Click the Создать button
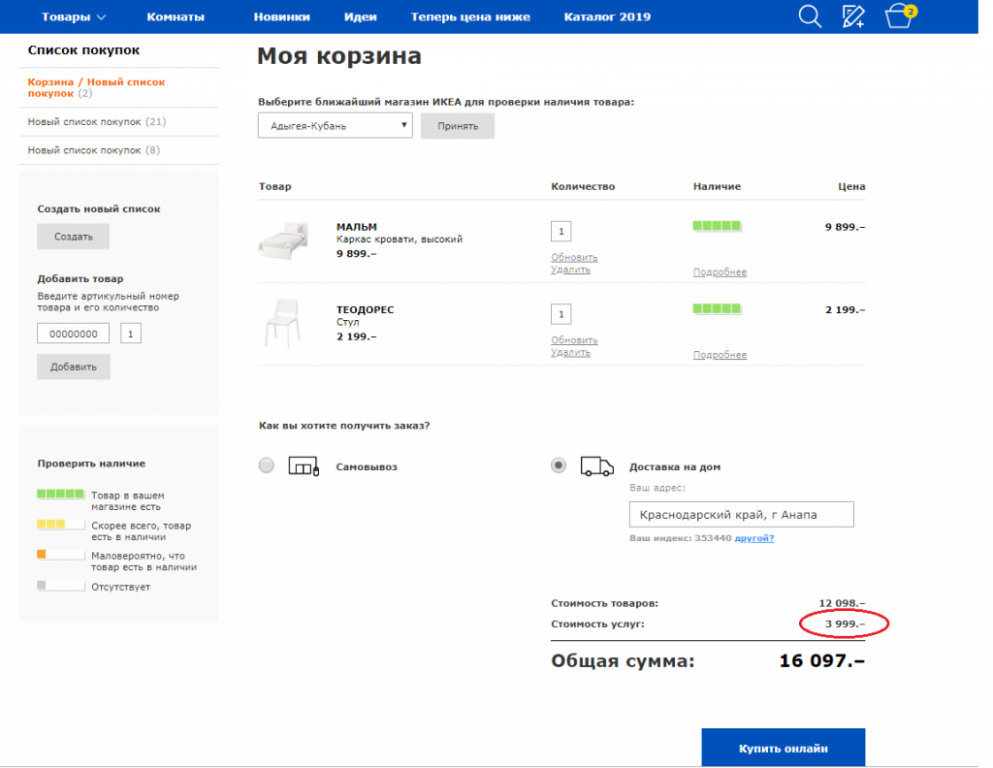Screen dimensions: 993x768 (x=73, y=236)
